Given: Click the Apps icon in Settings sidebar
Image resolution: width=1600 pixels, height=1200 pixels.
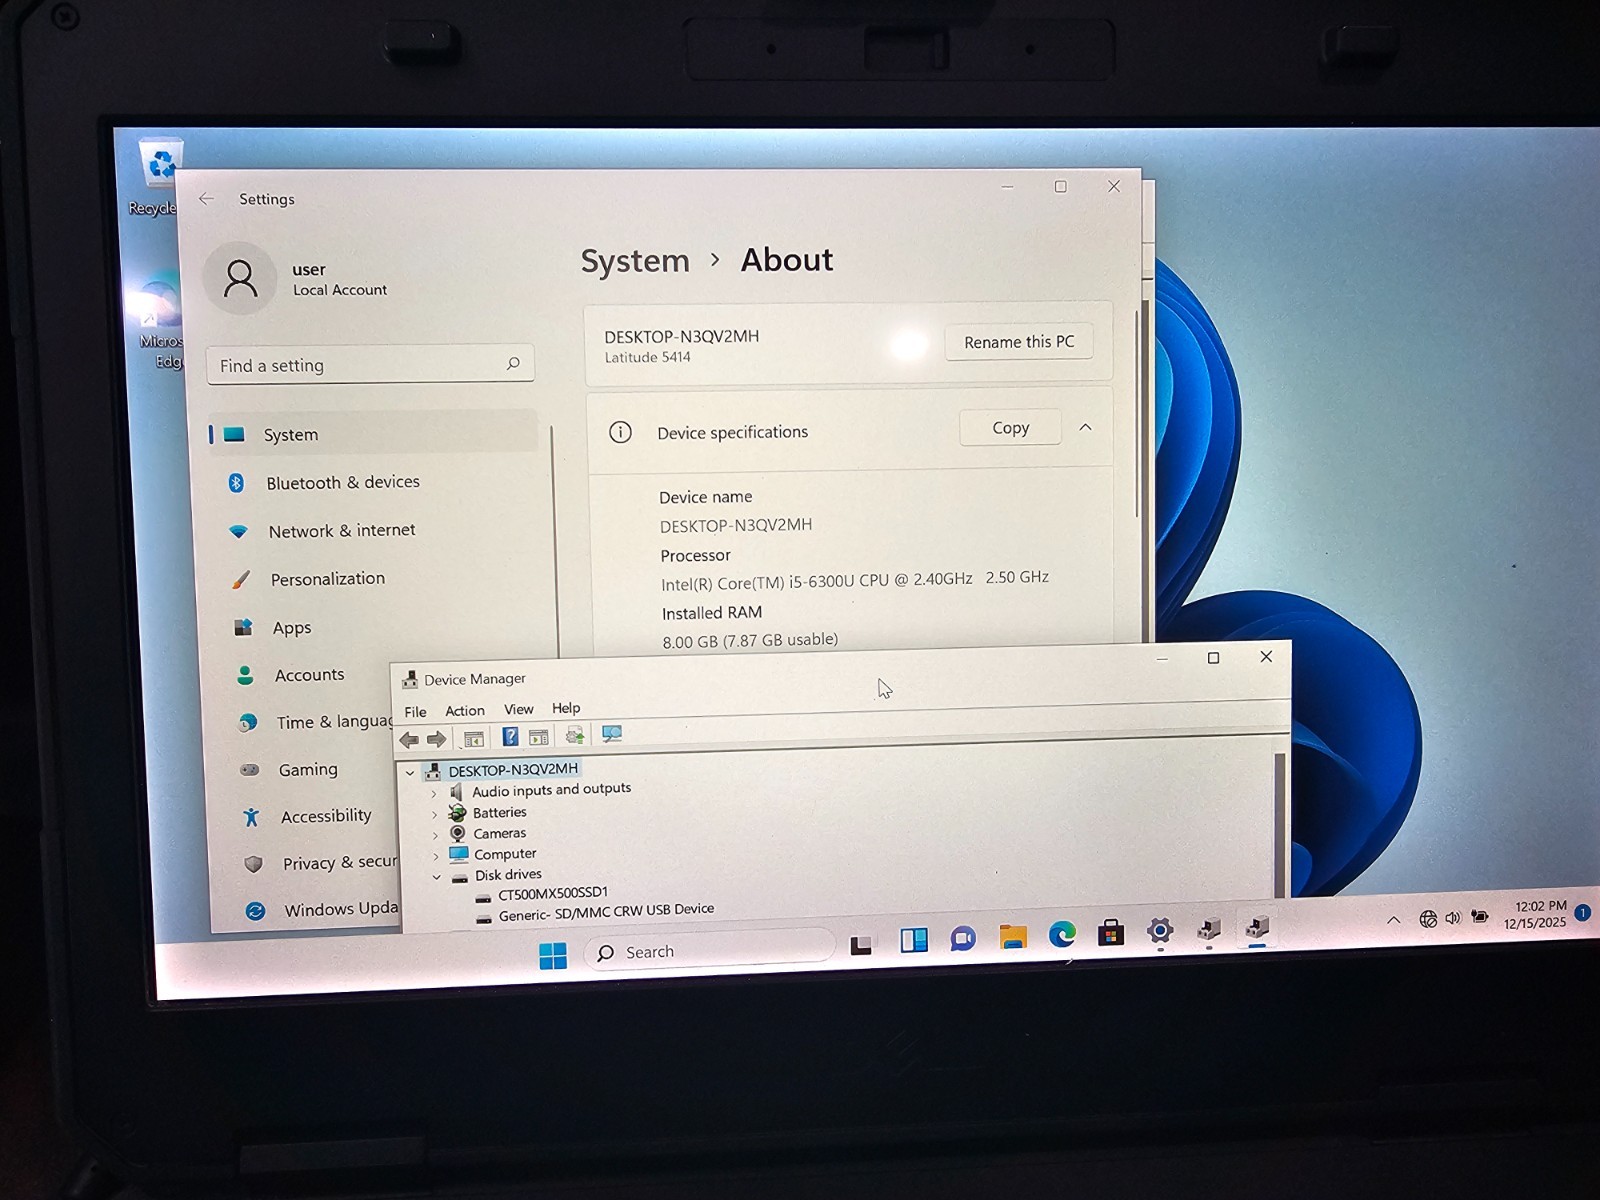Looking at the screenshot, I should 243,628.
